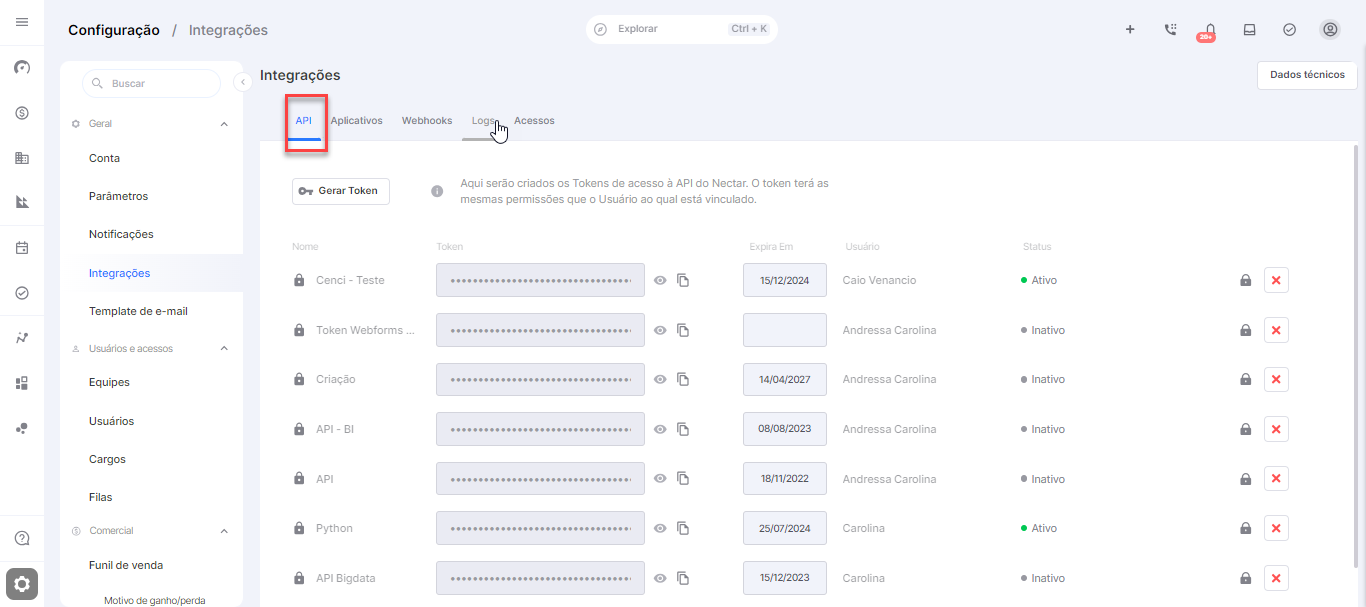Delete the Python token with red X

point(1276,528)
